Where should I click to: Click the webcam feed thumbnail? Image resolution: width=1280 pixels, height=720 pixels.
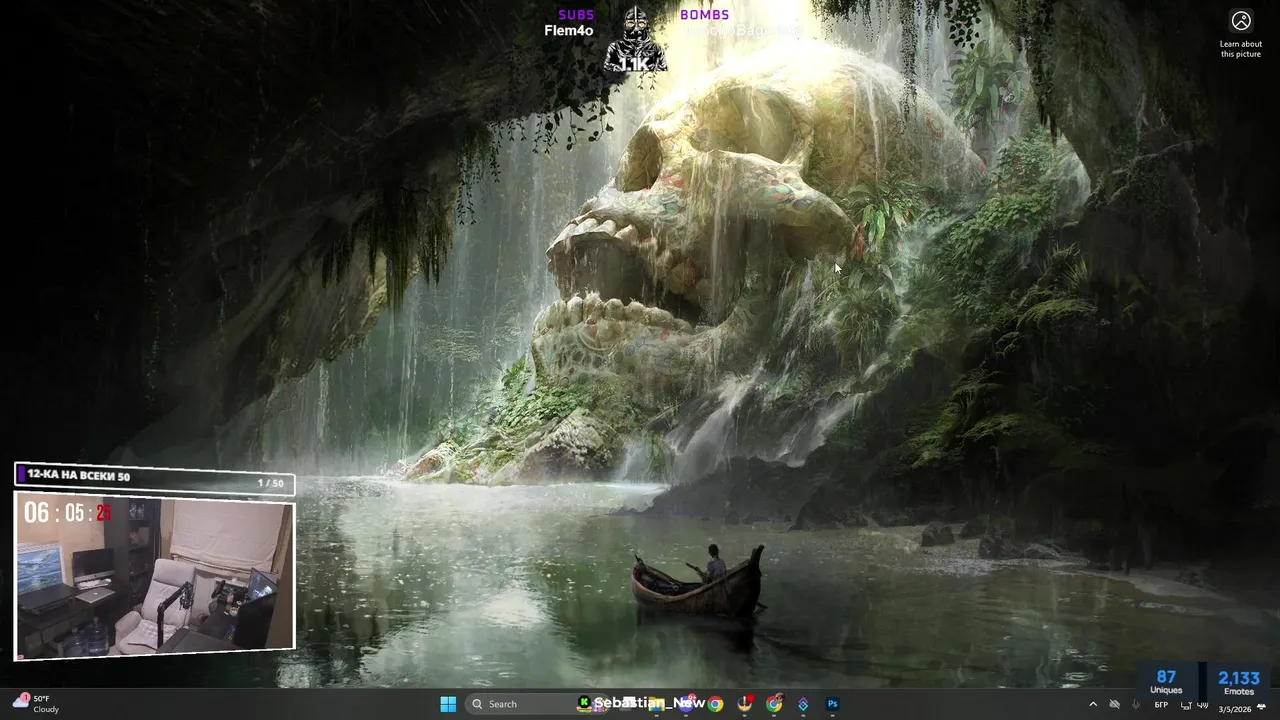point(155,577)
